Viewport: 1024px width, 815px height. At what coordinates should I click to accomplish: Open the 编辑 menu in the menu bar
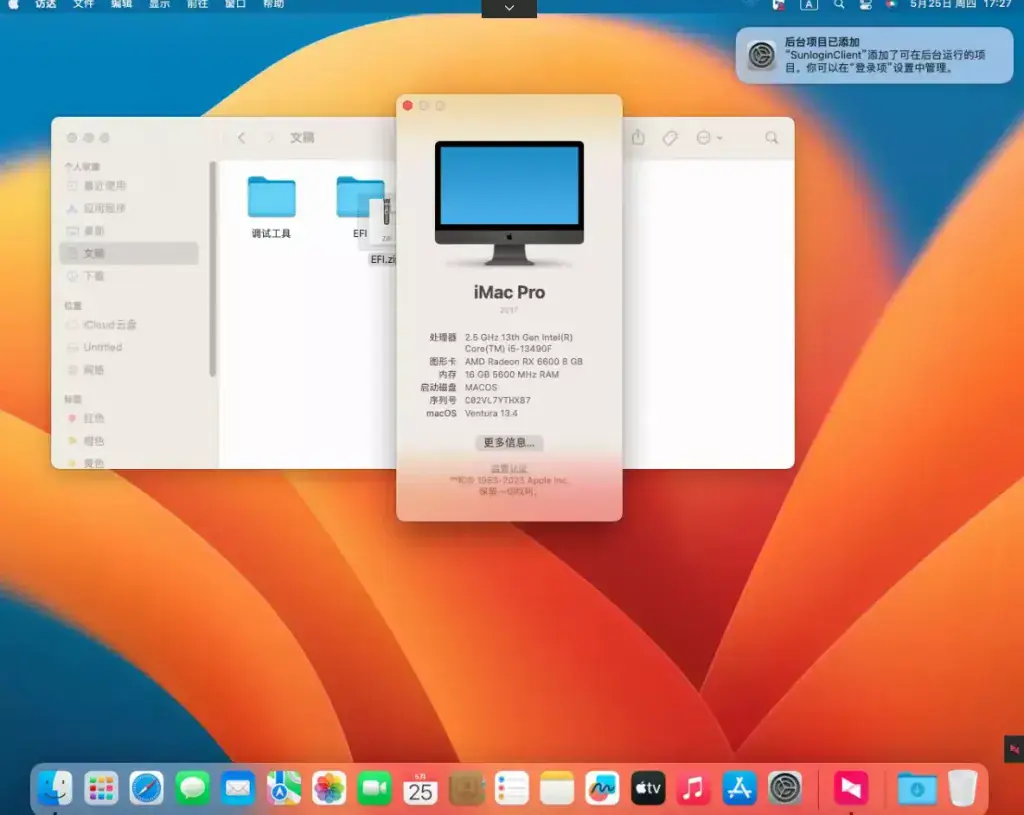(x=121, y=4)
